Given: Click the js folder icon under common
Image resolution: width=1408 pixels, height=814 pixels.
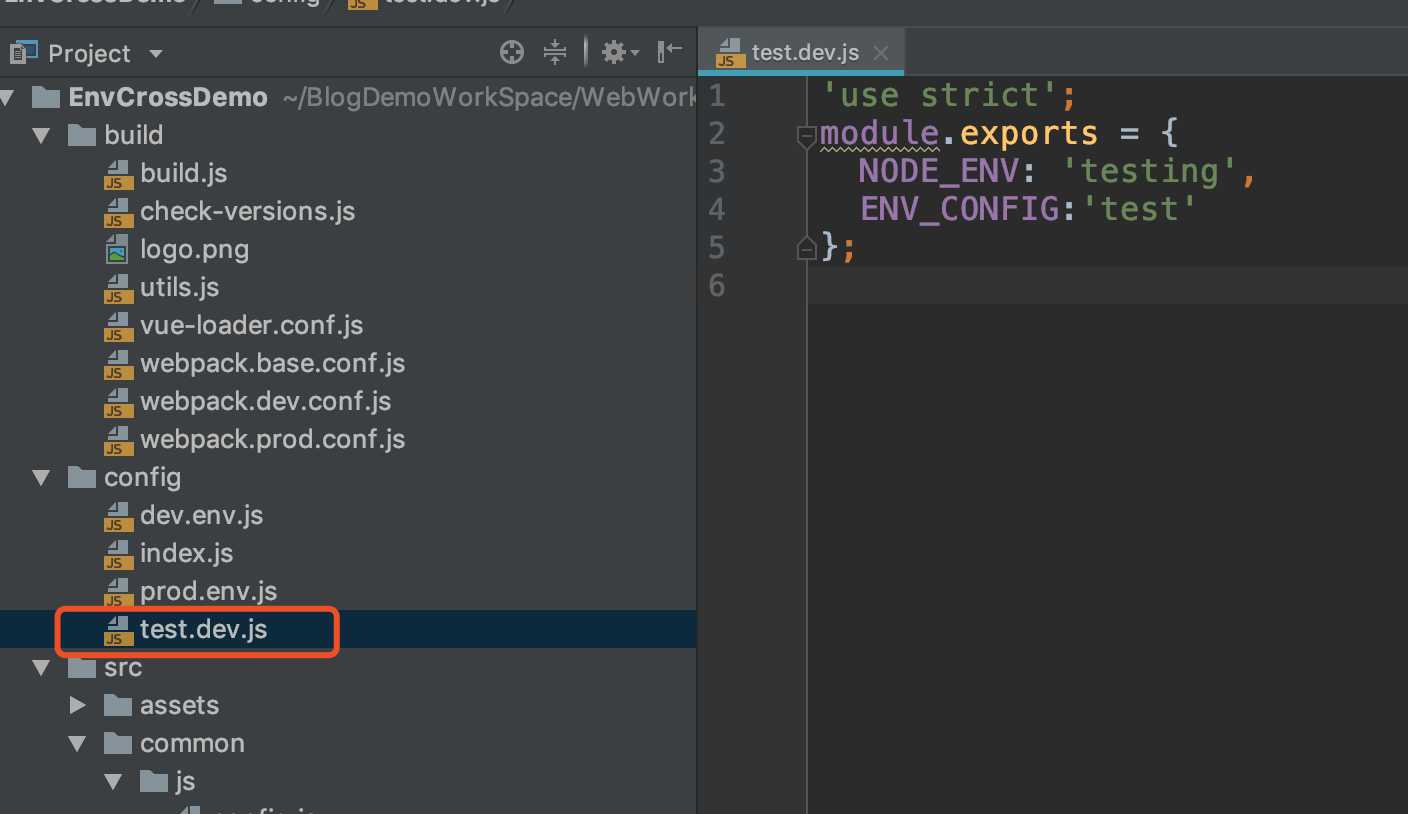Looking at the screenshot, I should tap(154, 781).
